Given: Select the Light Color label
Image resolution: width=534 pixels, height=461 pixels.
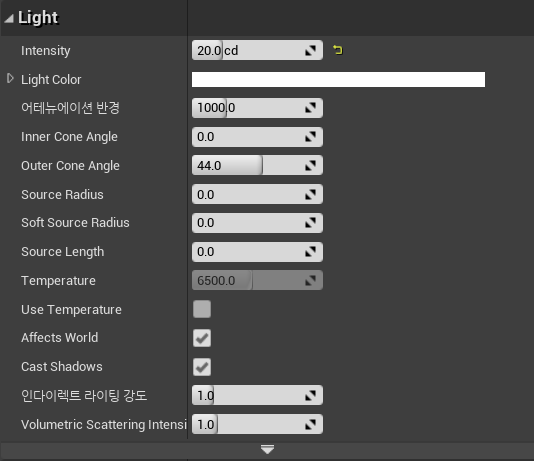Looking at the screenshot, I should 51,80.
